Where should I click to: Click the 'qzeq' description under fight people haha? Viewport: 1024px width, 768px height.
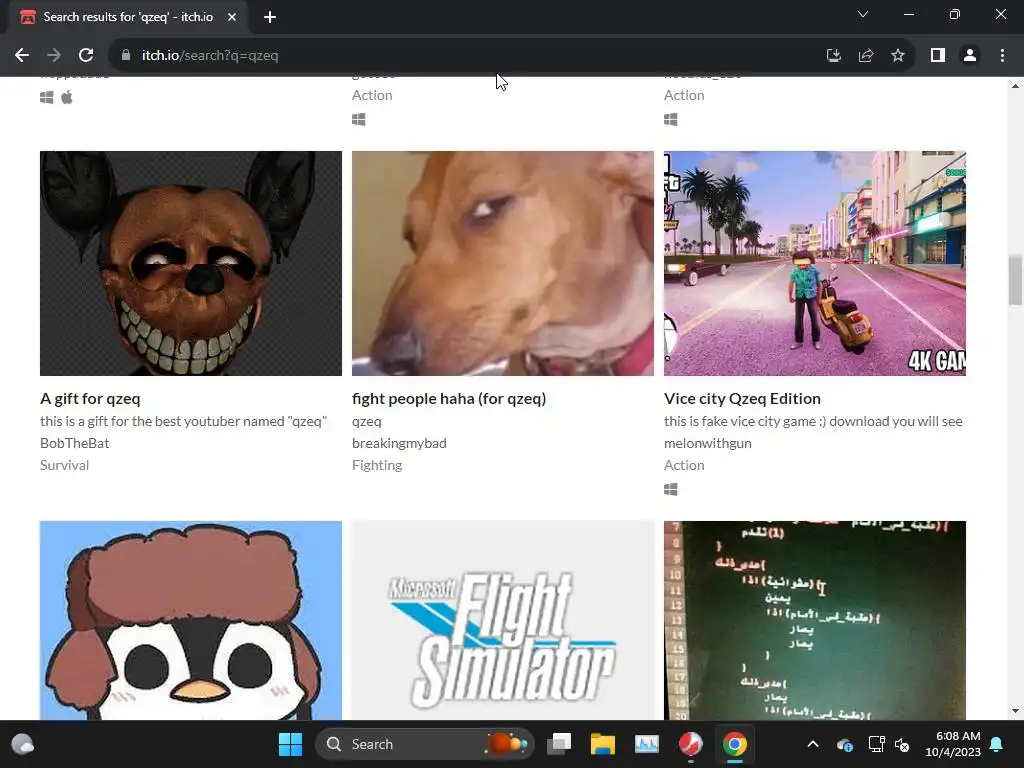pyautogui.click(x=366, y=421)
